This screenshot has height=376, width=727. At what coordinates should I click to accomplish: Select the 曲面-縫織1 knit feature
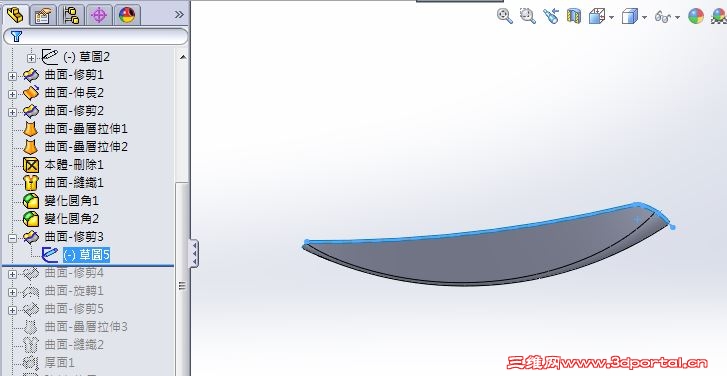(x=74, y=183)
